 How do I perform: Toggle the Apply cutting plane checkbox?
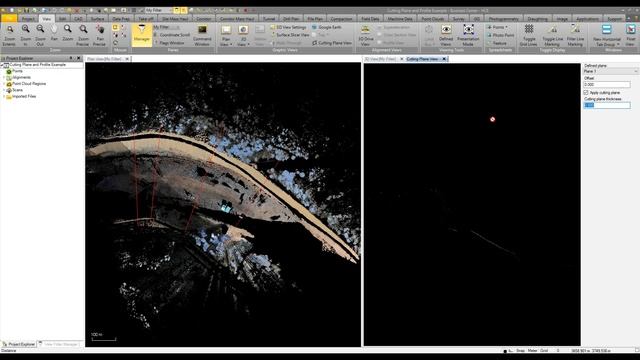(x=586, y=93)
